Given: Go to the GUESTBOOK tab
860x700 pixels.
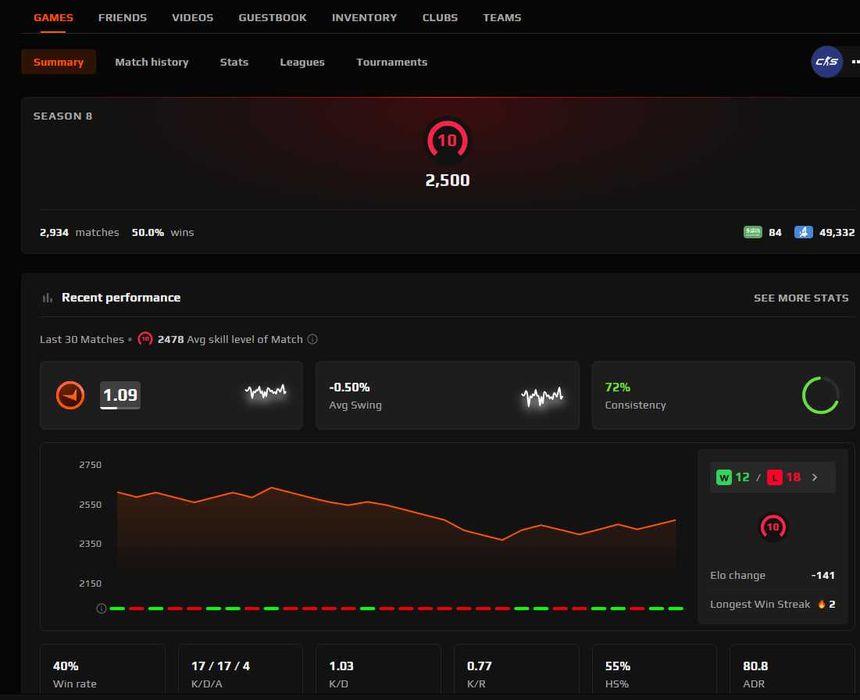Looking at the screenshot, I should pyautogui.click(x=273, y=18).
